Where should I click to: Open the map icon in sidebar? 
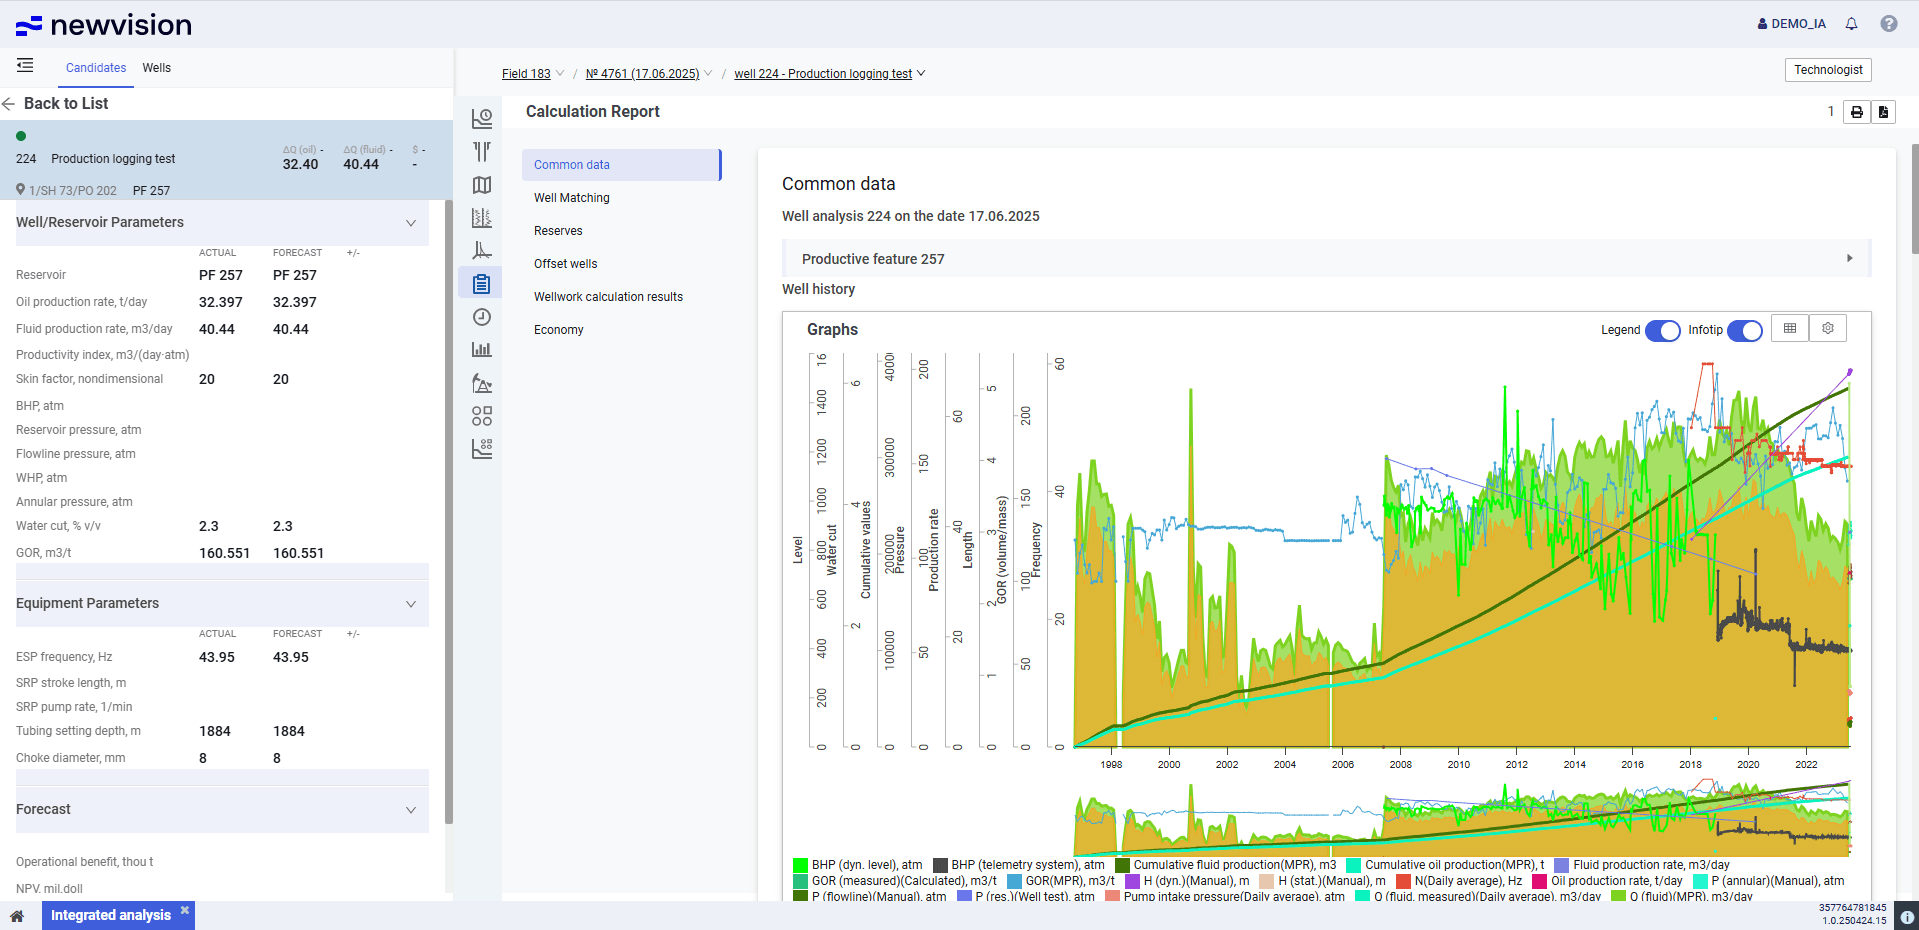(x=482, y=185)
